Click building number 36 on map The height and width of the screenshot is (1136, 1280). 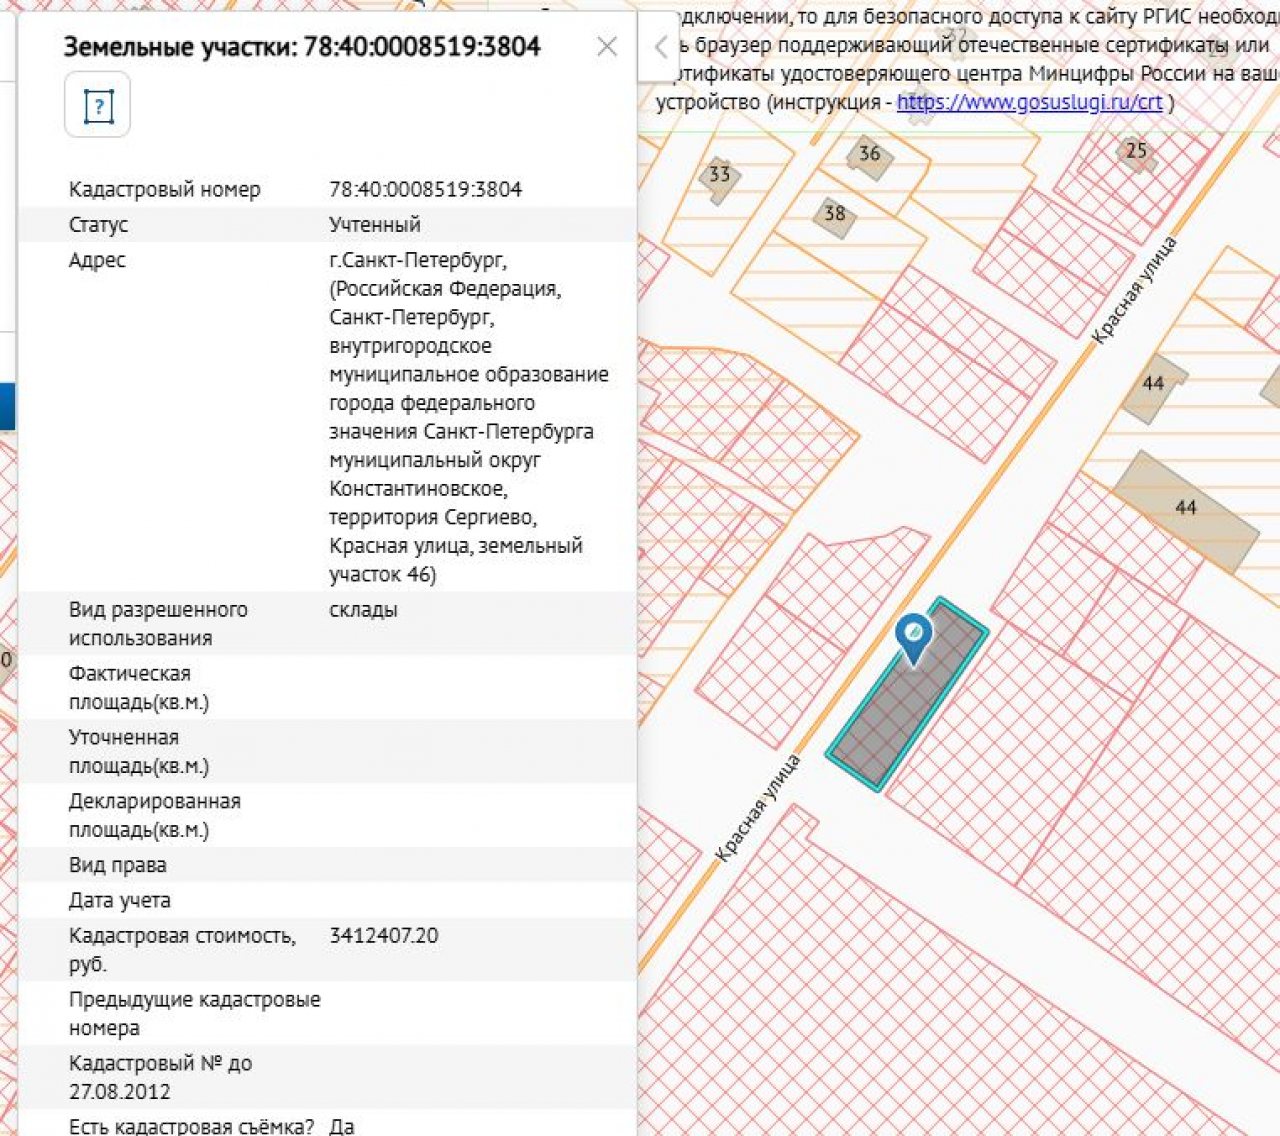click(x=869, y=155)
